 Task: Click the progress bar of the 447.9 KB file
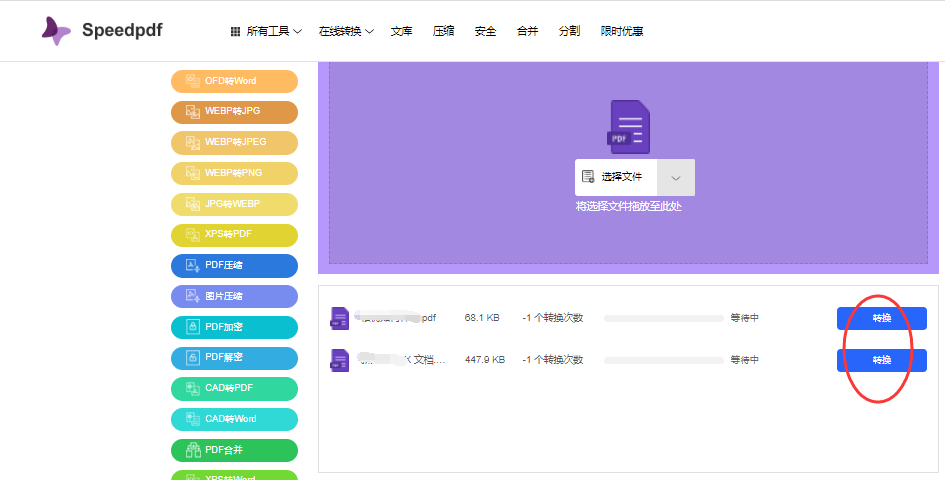tap(664, 360)
